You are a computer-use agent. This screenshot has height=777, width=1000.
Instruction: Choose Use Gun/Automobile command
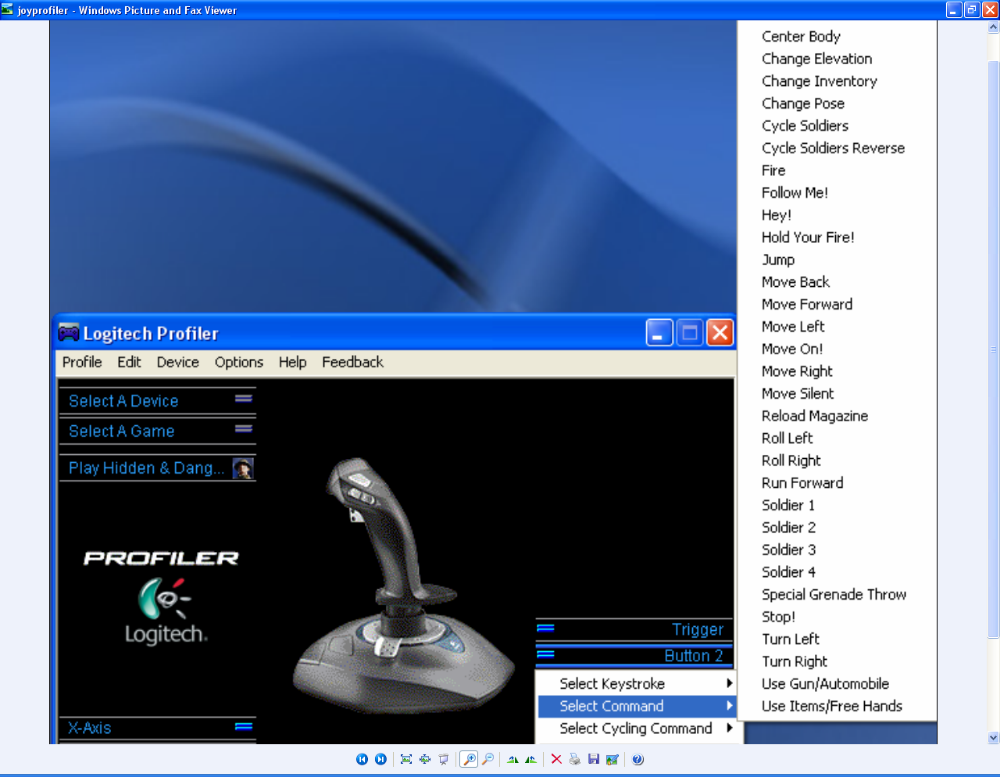(837, 684)
